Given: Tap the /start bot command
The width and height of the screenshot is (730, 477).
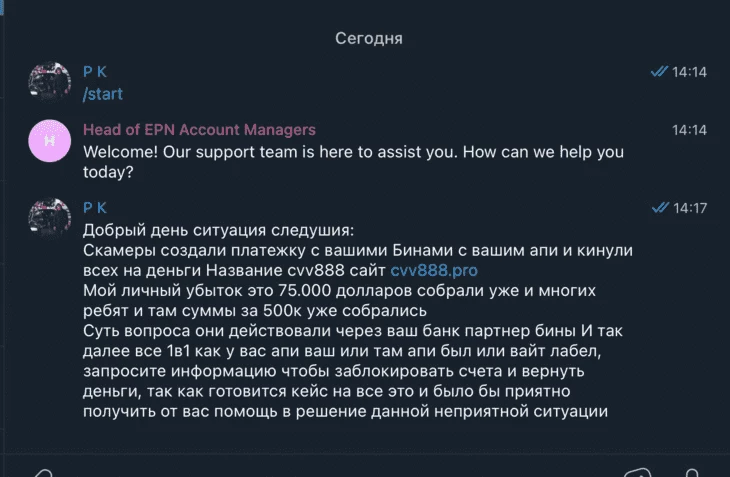Looking at the screenshot, I should coord(102,94).
